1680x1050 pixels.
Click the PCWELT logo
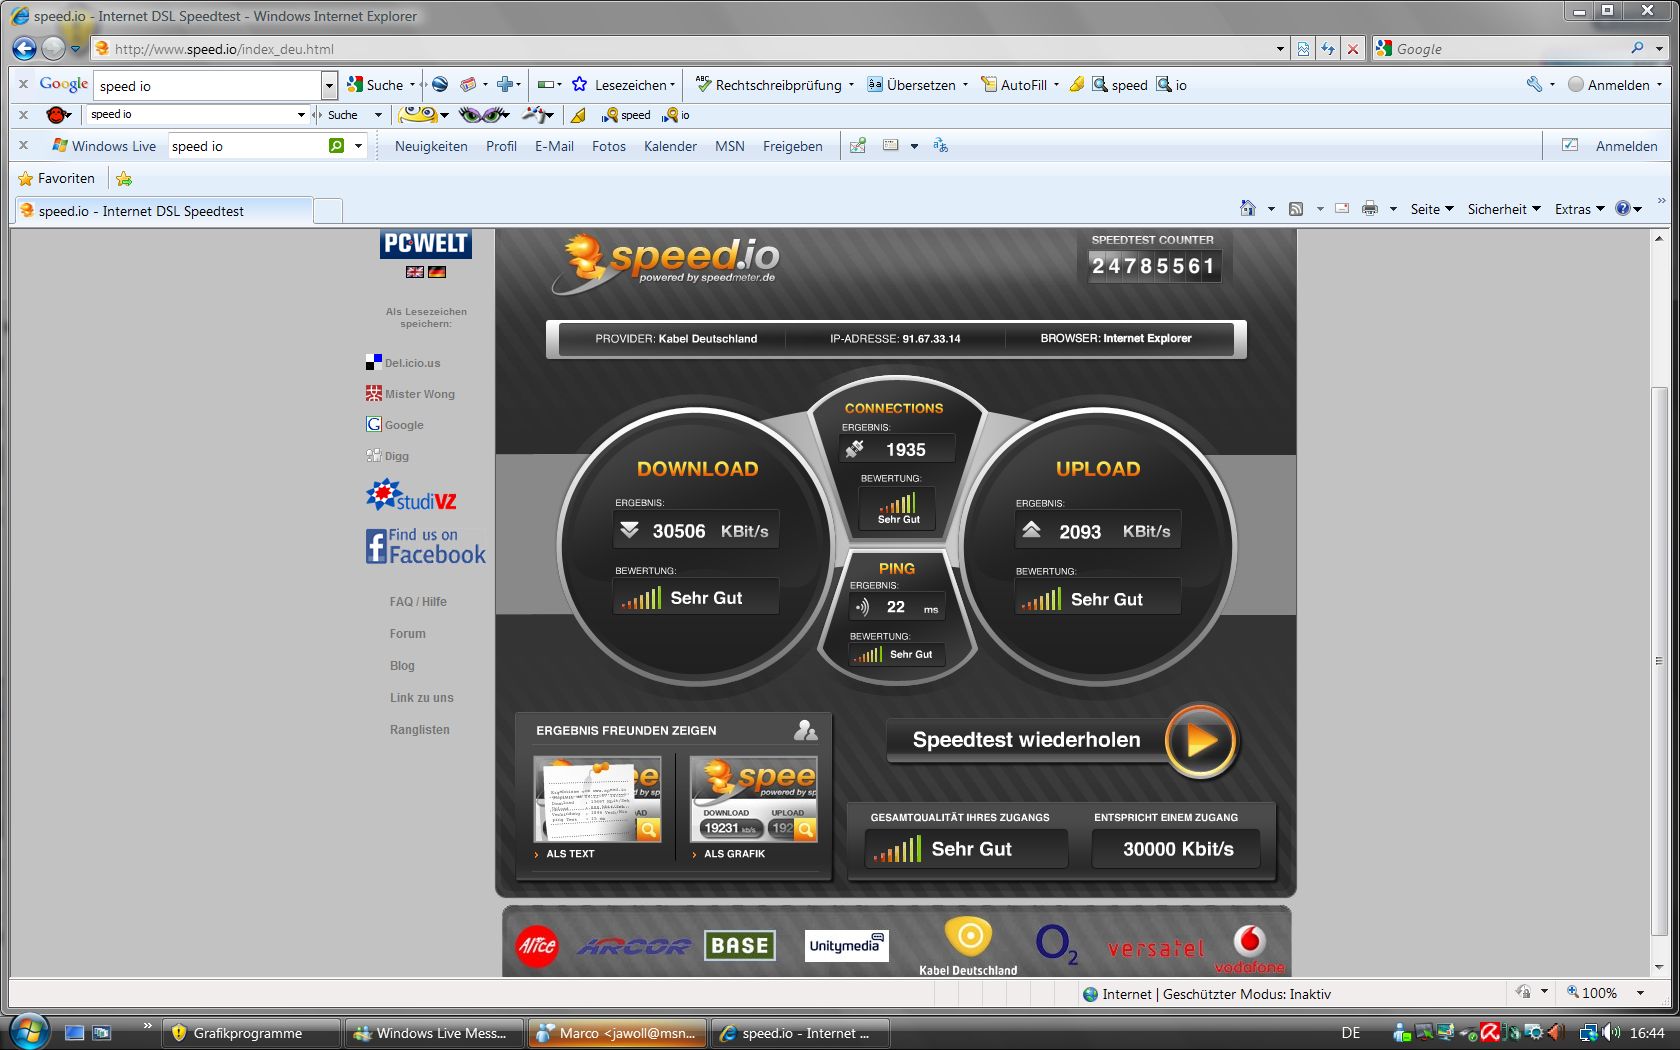tap(425, 243)
